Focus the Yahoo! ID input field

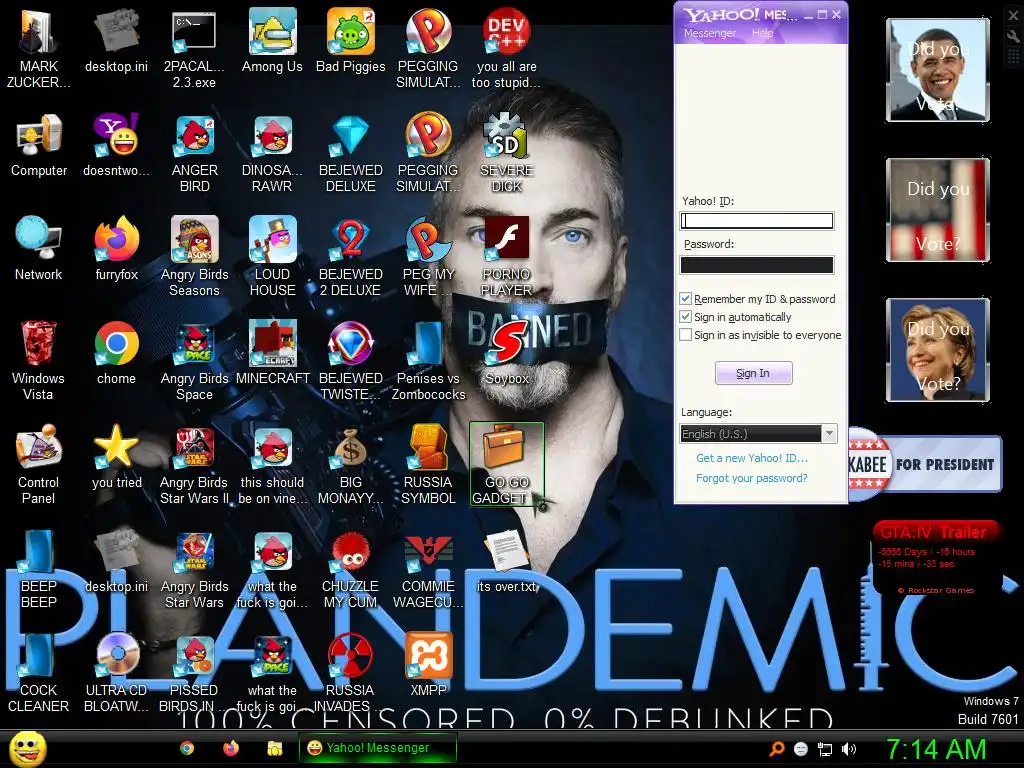click(757, 221)
